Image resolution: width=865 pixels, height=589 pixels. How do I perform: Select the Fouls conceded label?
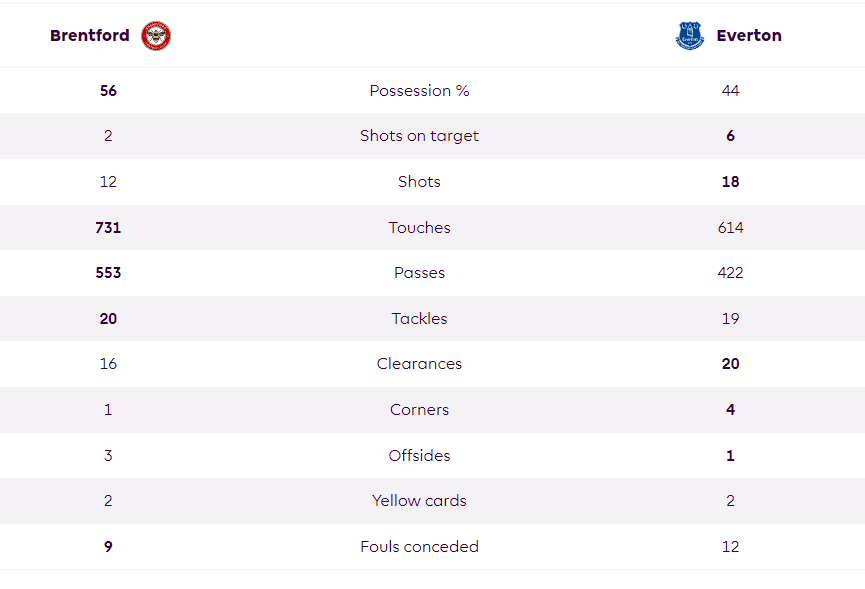(x=419, y=546)
